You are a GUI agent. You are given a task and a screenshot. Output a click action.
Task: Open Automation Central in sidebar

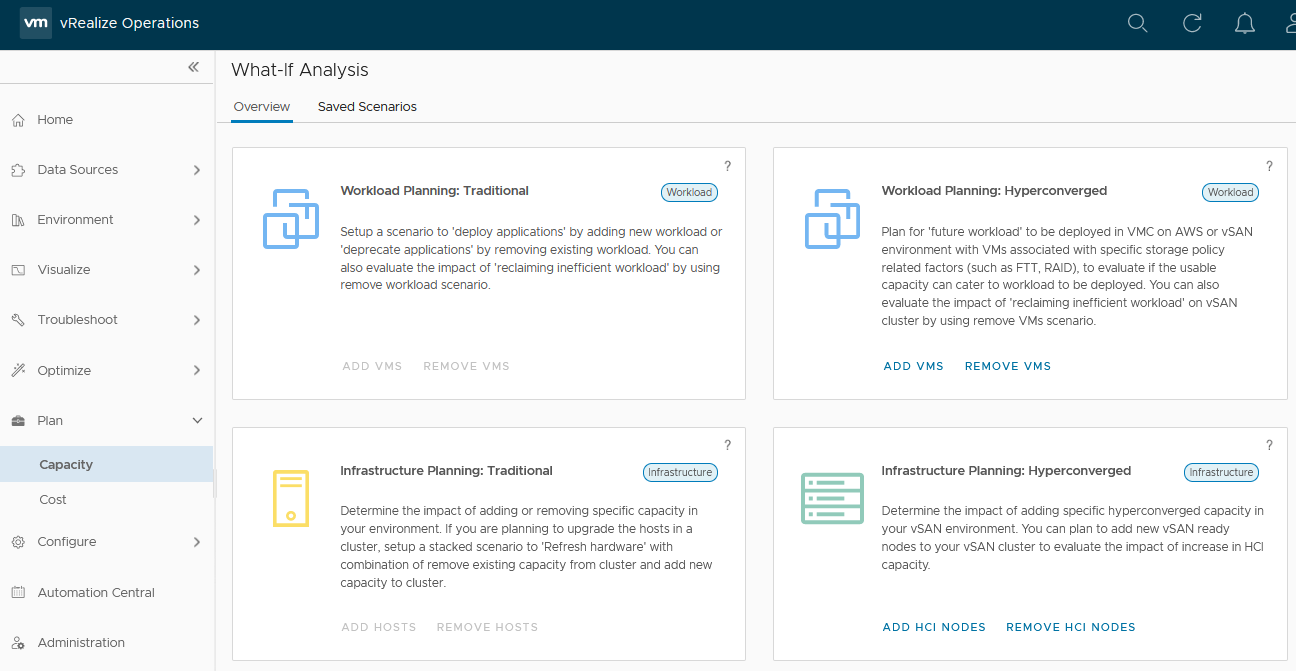coord(96,593)
